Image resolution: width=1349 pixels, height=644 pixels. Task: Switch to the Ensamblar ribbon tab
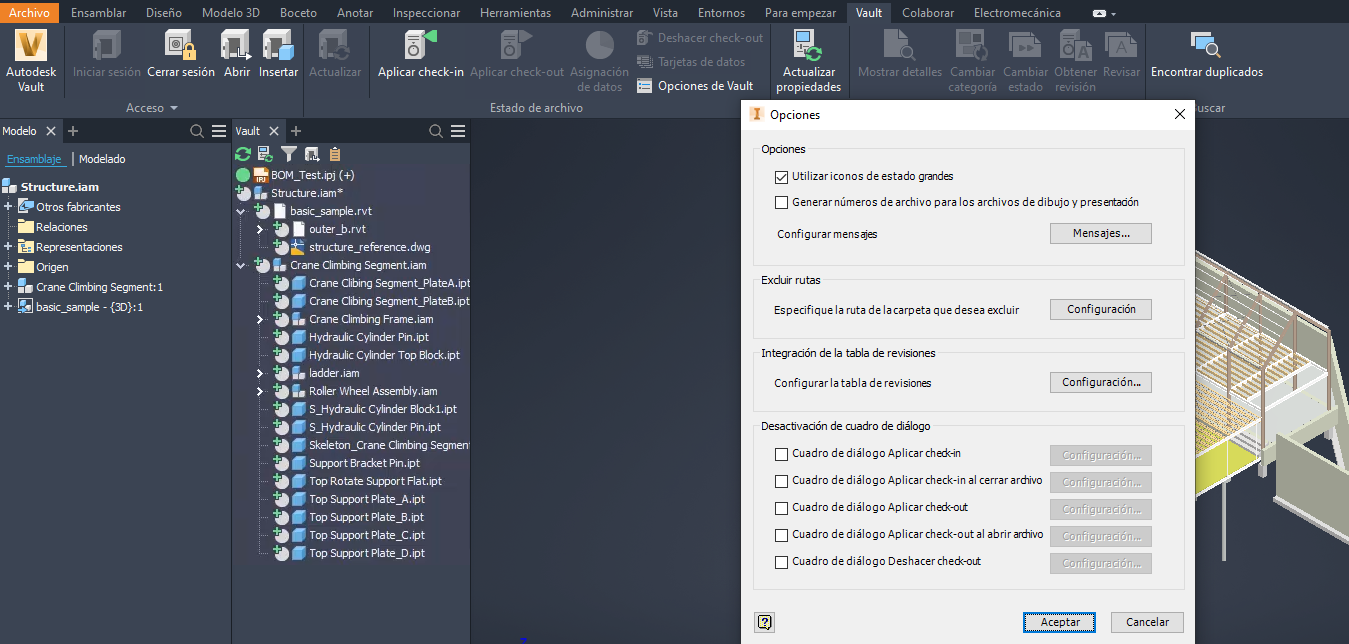coord(99,13)
